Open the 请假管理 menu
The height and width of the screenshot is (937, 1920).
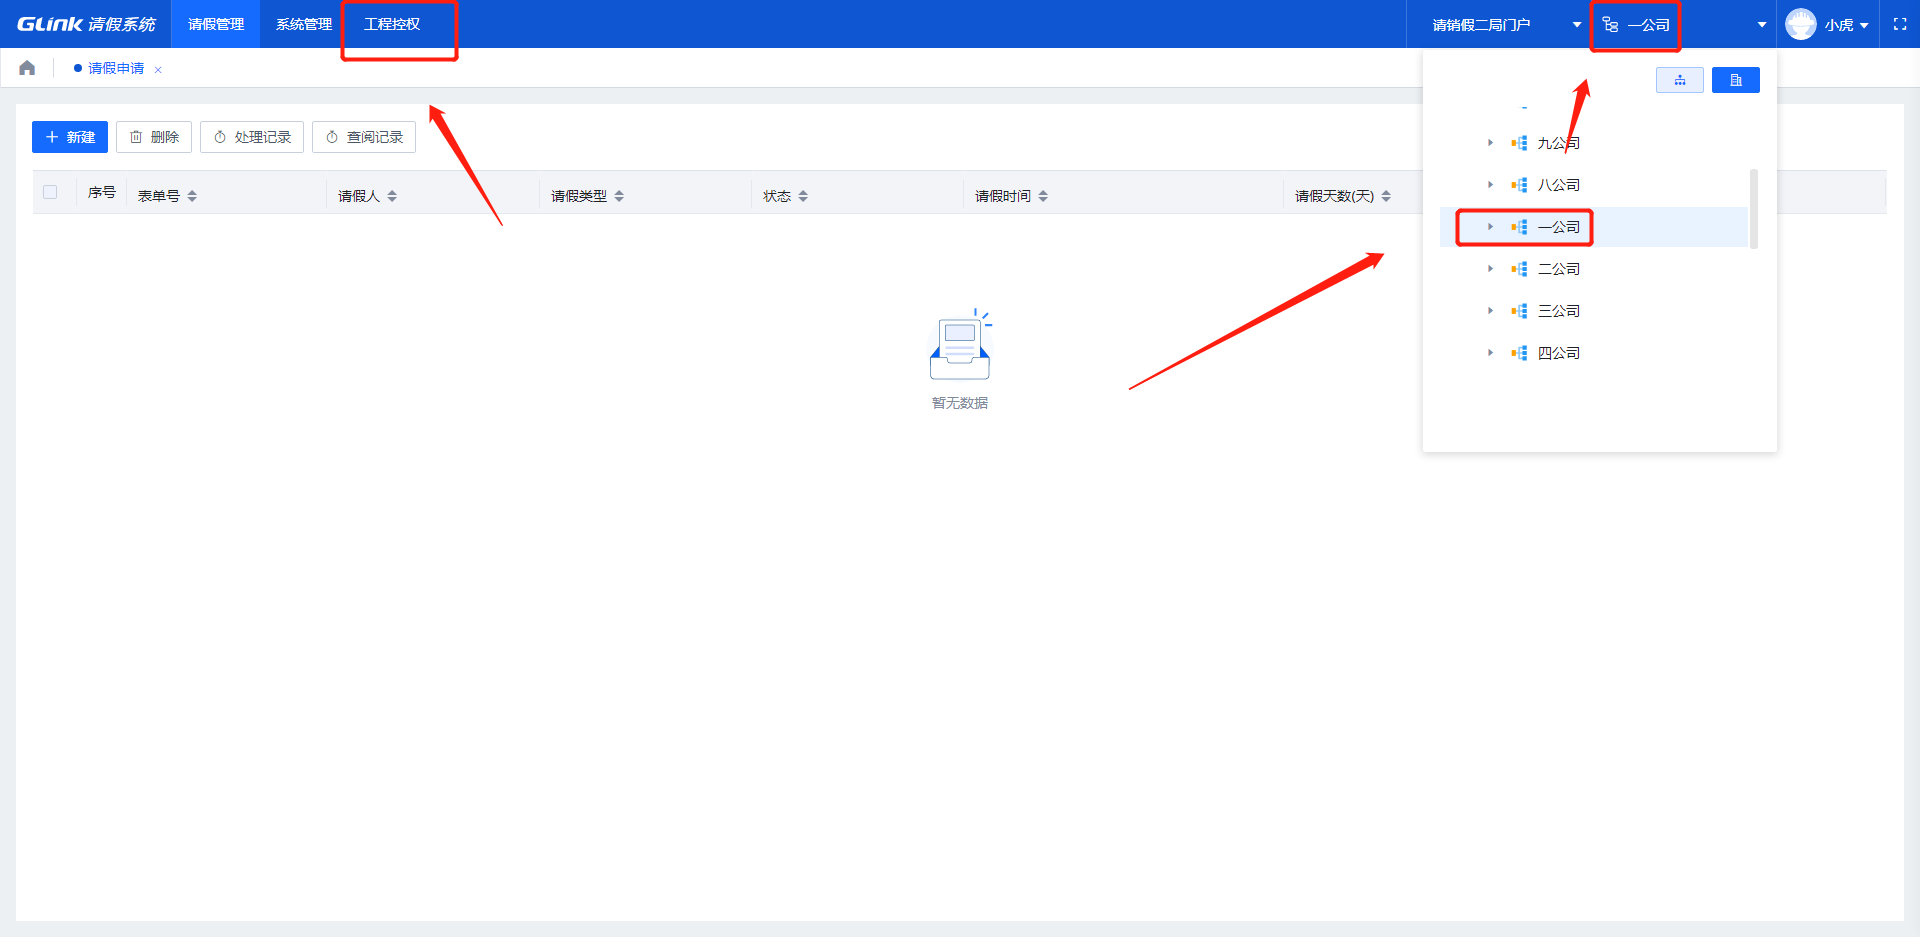216,24
